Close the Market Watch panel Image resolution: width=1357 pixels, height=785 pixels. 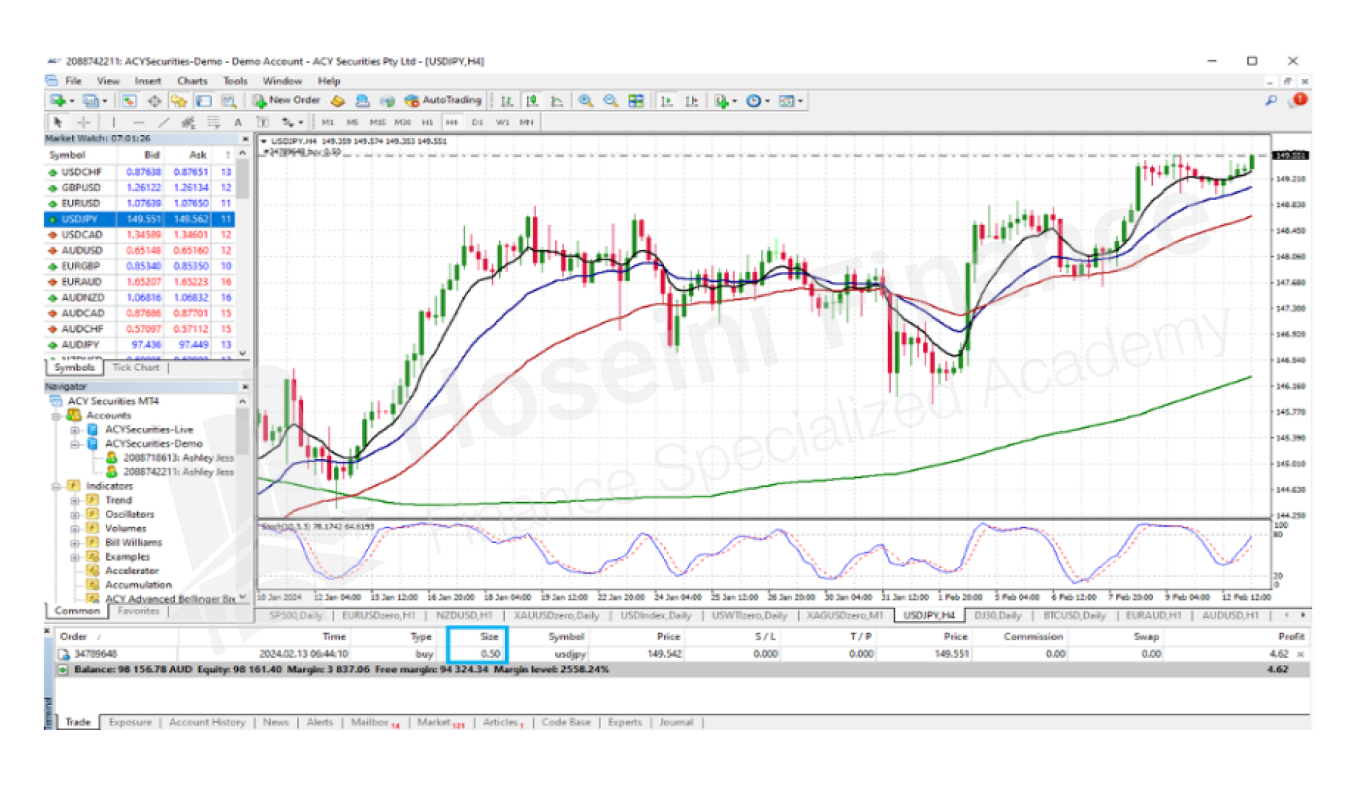point(245,139)
